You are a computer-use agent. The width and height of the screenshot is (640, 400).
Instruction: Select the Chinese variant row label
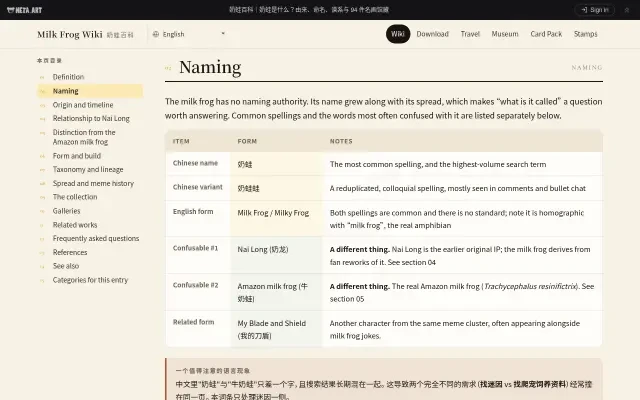(x=198, y=187)
